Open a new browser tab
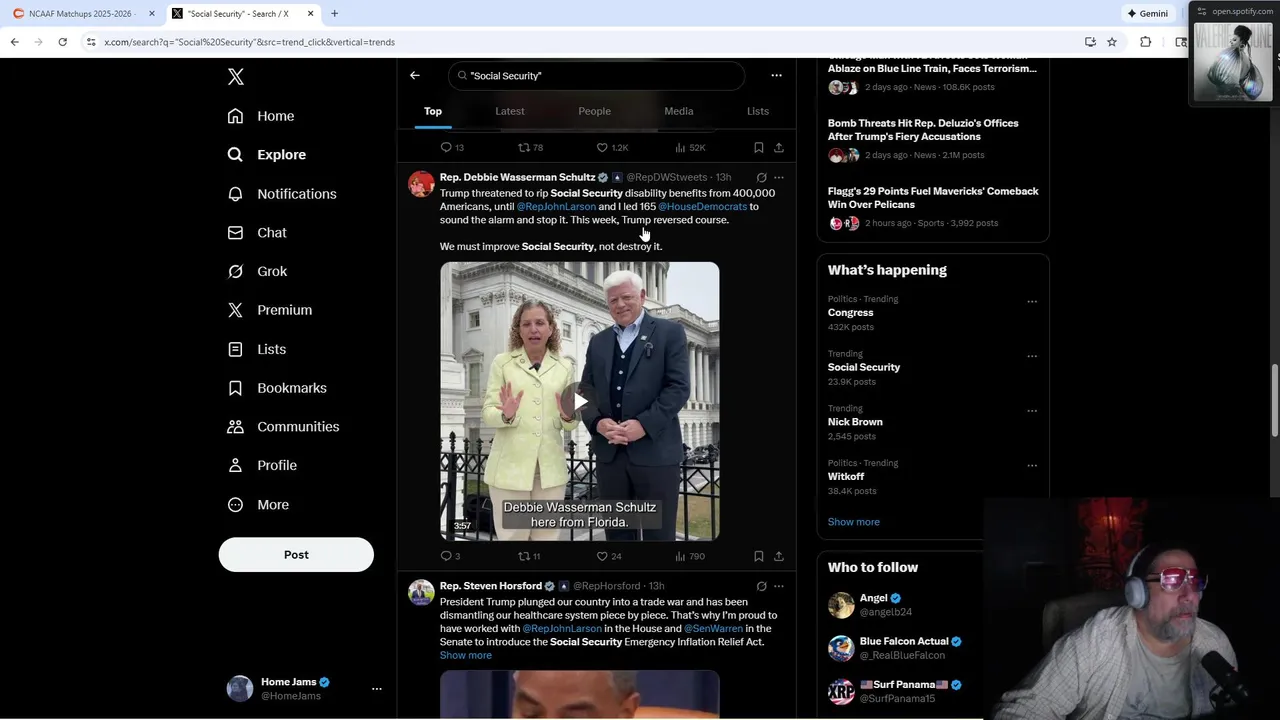The height and width of the screenshot is (720, 1280). (334, 13)
